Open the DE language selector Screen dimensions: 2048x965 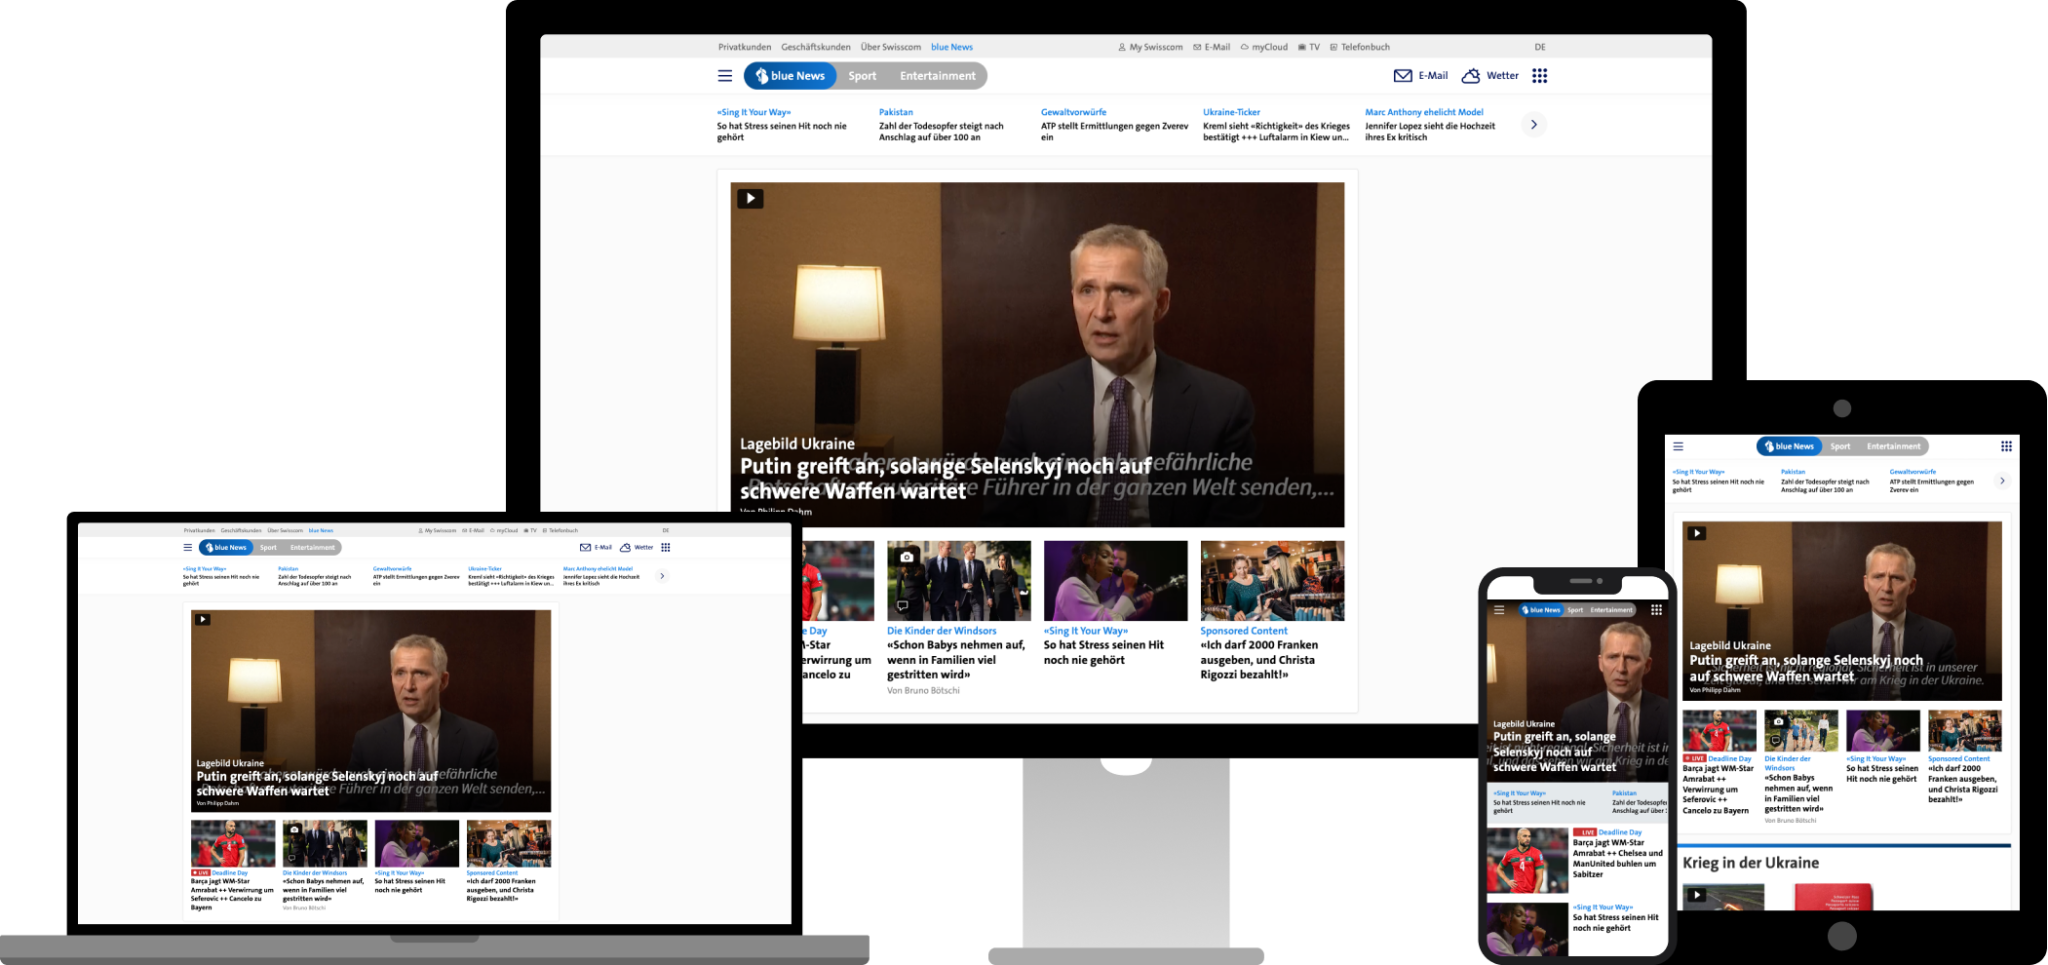click(1540, 46)
